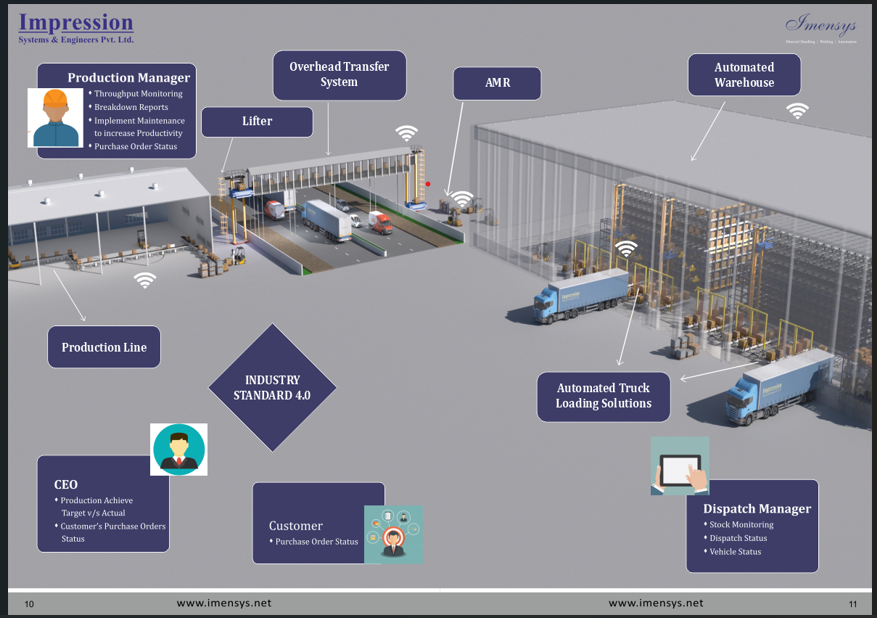
Task: Click Wi-Fi icon beside the Automated Warehouse label
Action: pyautogui.click(x=797, y=111)
